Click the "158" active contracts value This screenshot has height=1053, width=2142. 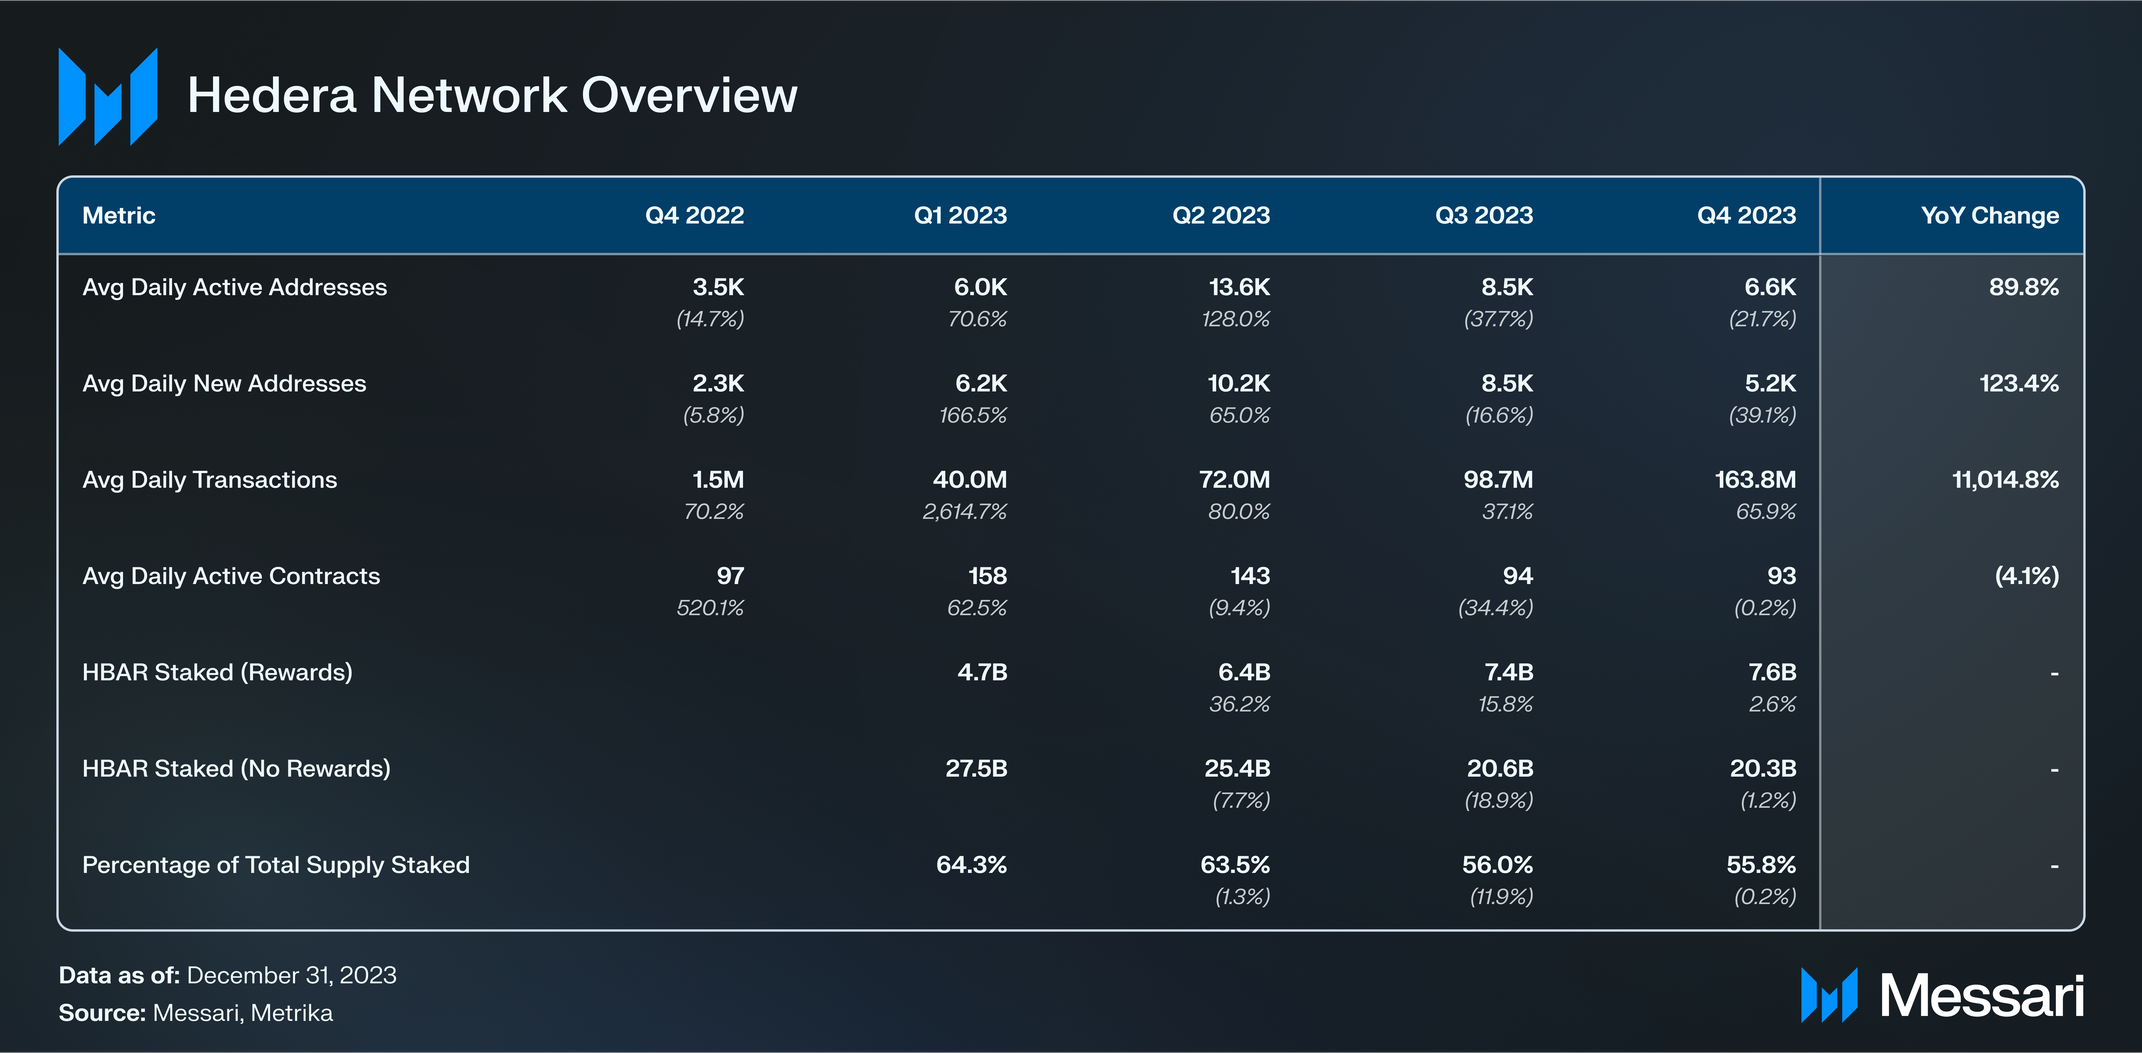(x=988, y=576)
